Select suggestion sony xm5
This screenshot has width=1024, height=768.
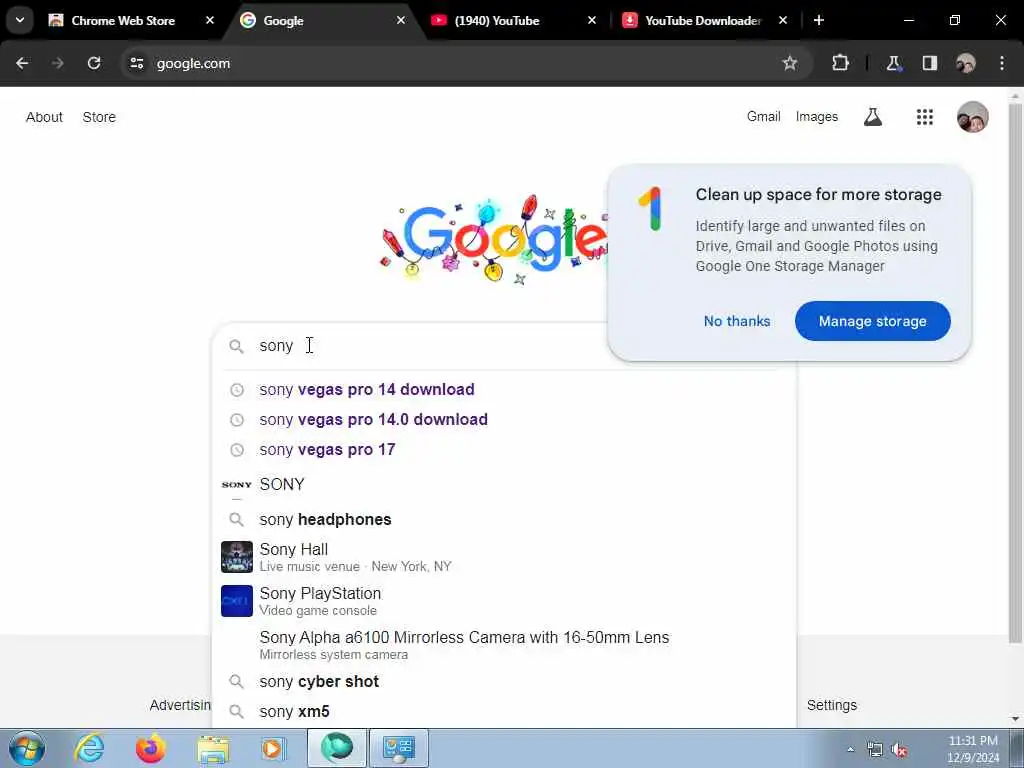504,711
